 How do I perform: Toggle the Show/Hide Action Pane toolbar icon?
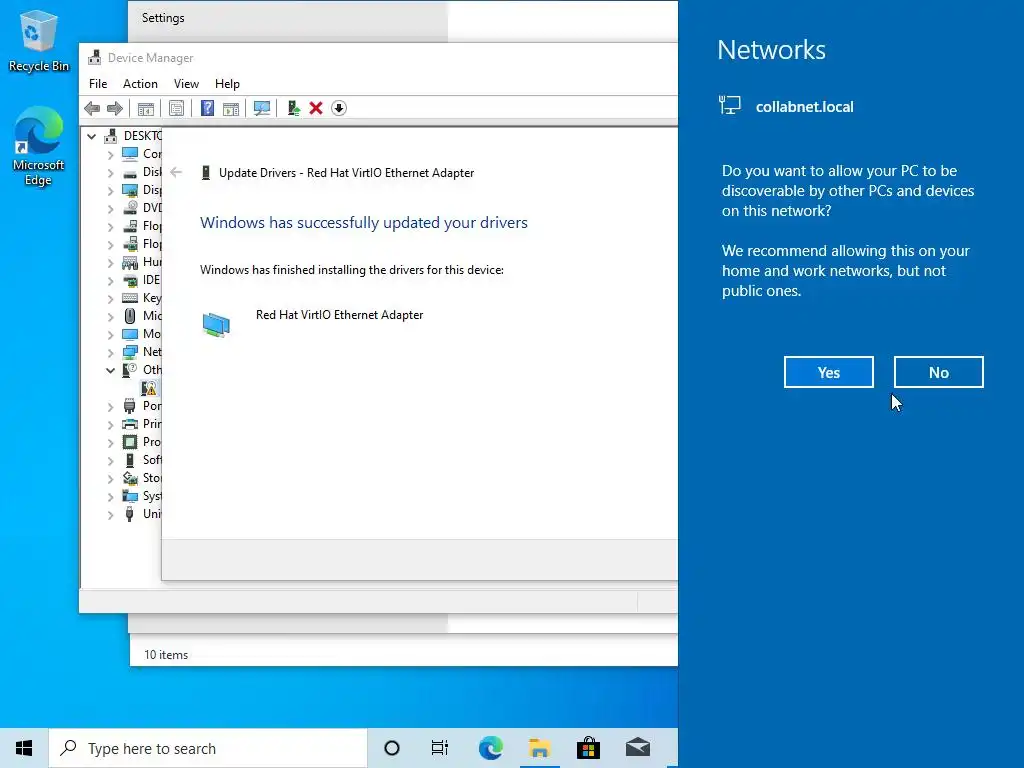[x=231, y=108]
